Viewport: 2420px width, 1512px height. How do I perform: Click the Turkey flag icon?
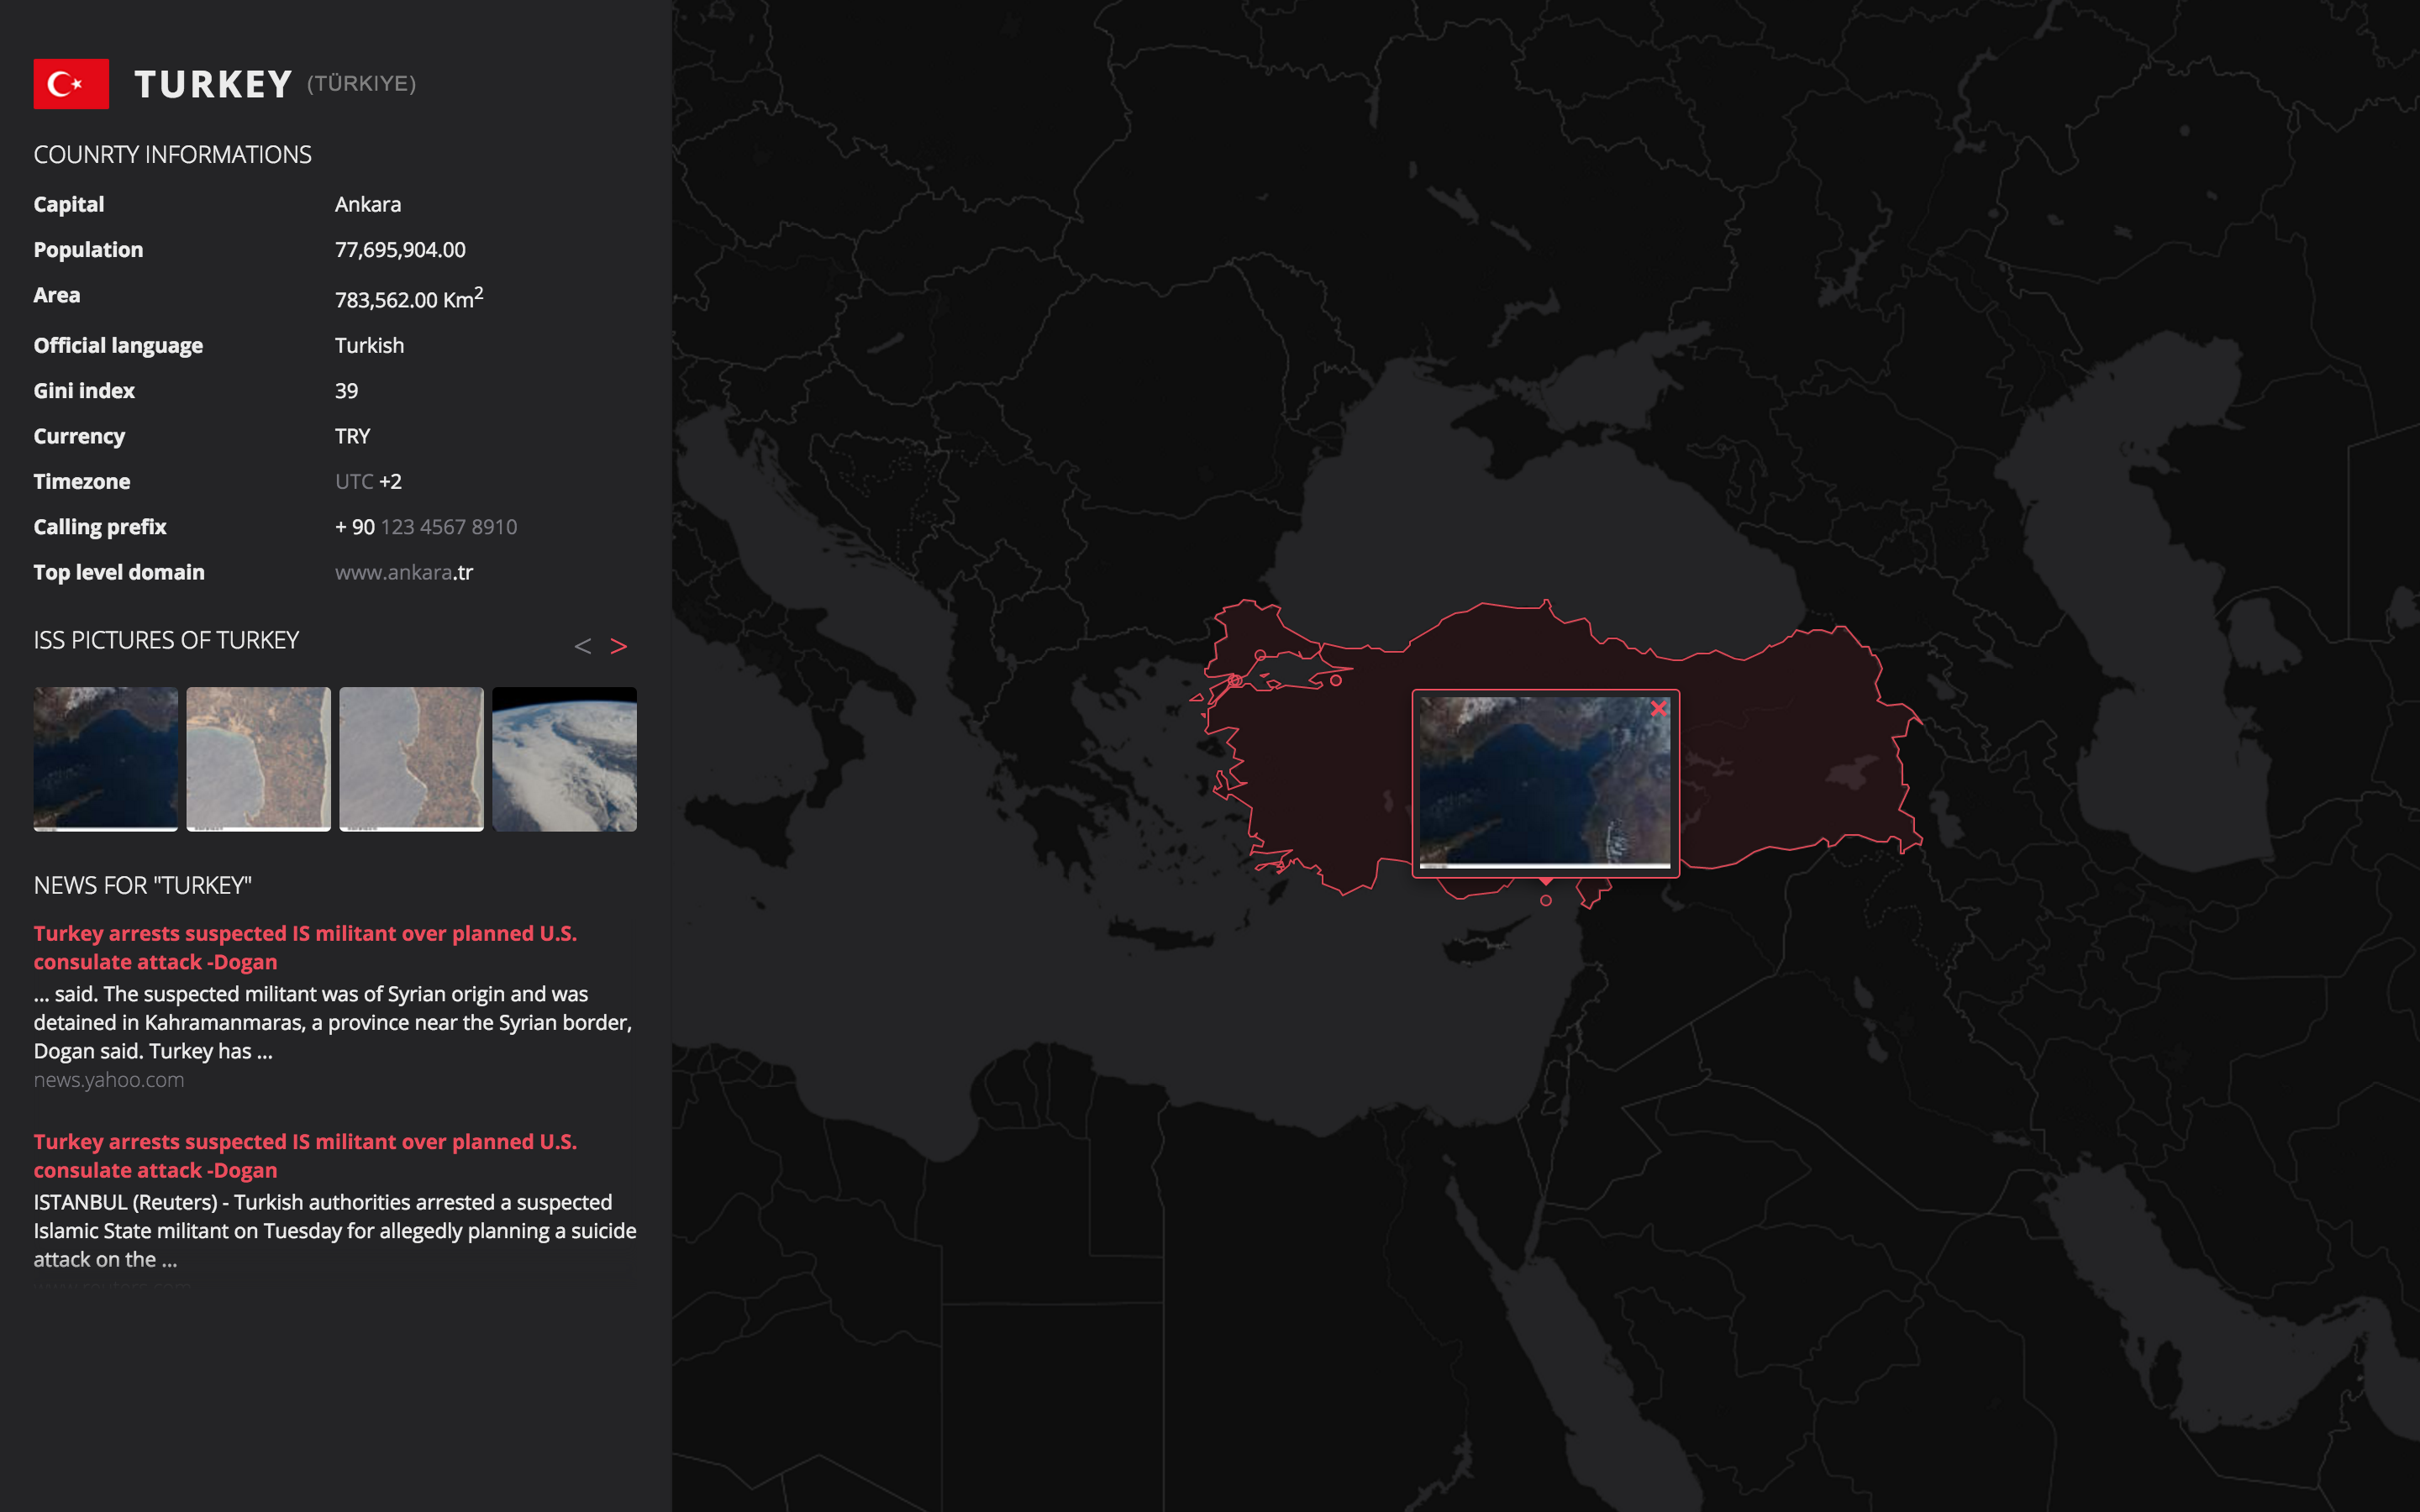[x=71, y=84]
